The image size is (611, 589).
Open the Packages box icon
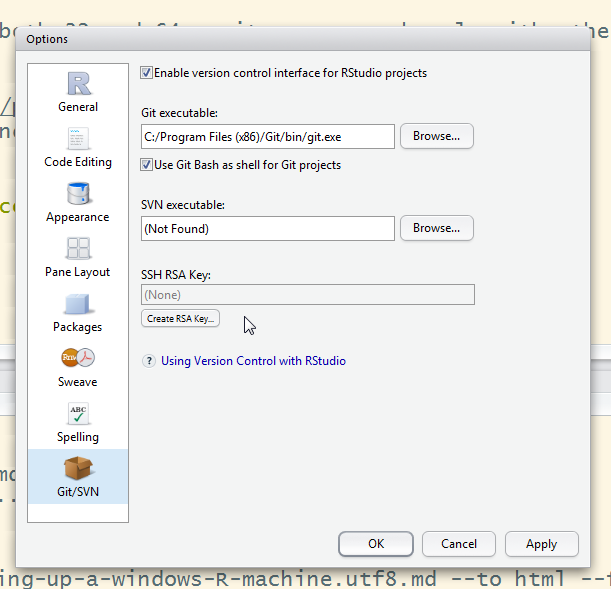point(78,303)
